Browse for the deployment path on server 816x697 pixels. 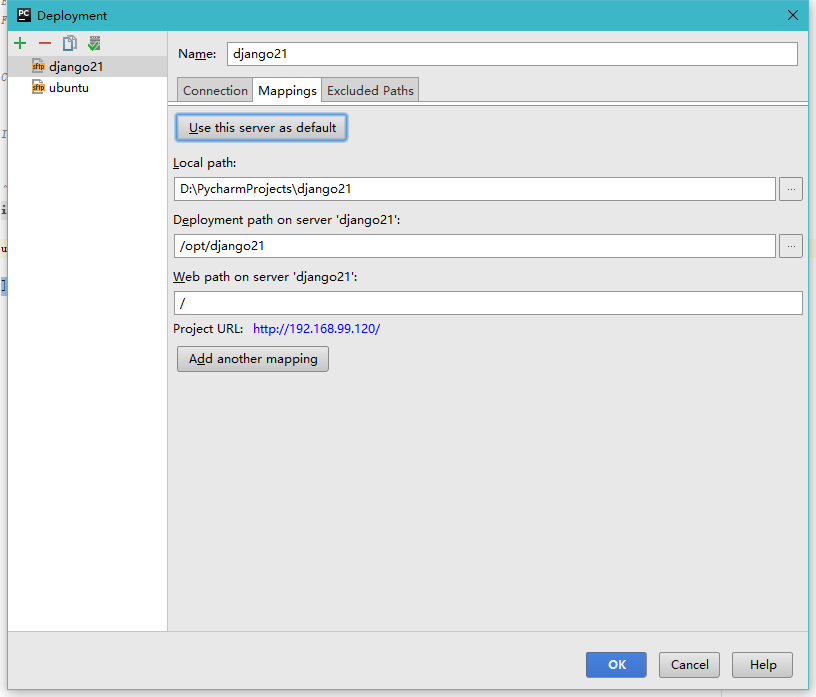click(790, 246)
